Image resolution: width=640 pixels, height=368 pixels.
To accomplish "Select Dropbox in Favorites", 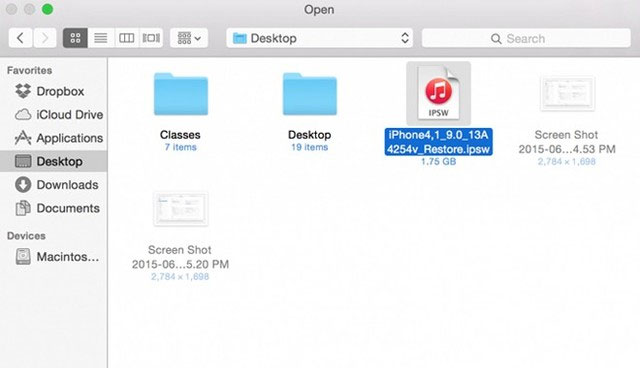I will point(53,91).
